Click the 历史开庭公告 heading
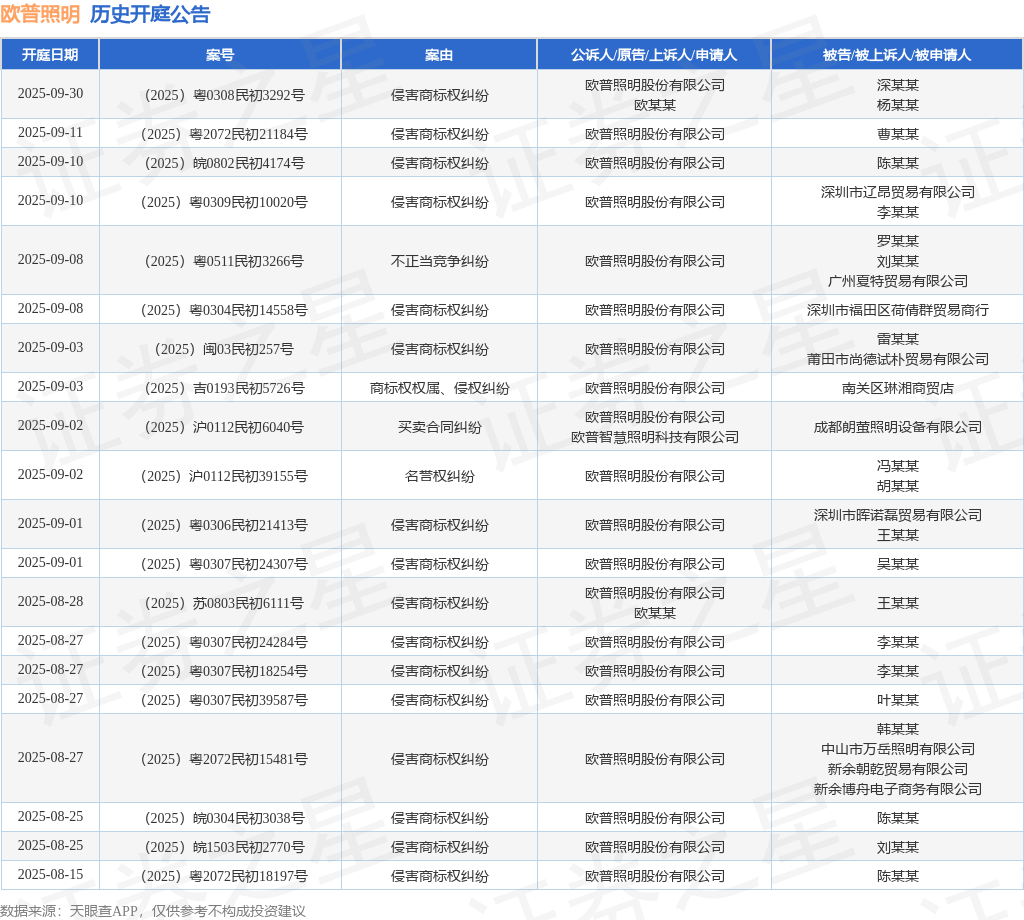The height and width of the screenshot is (920, 1024). [x=150, y=14]
